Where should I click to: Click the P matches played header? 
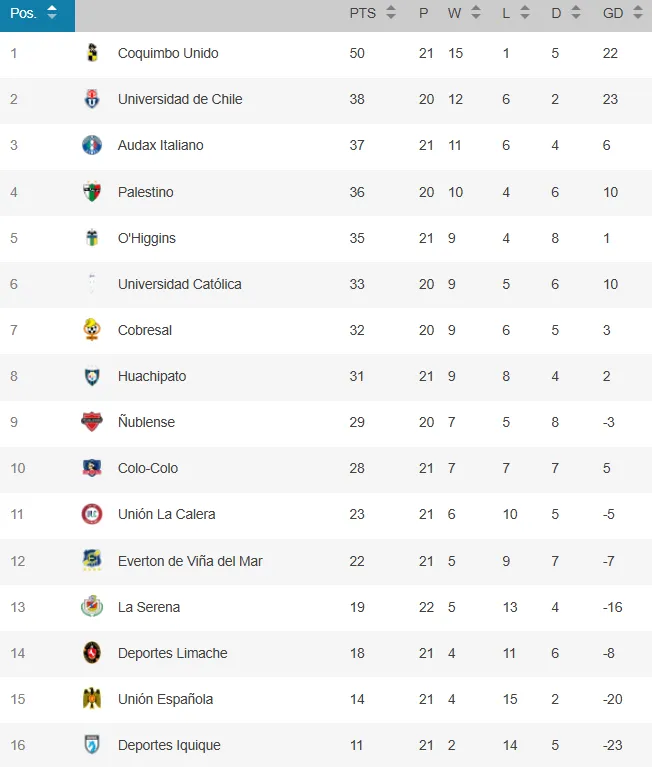(x=424, y=13)
